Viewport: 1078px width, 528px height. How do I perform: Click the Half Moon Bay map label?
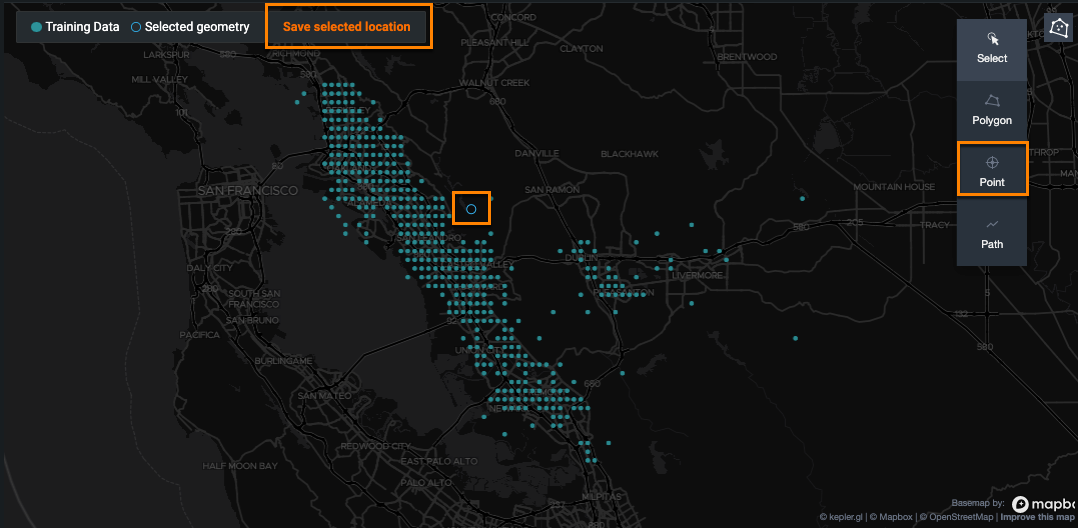240,466
